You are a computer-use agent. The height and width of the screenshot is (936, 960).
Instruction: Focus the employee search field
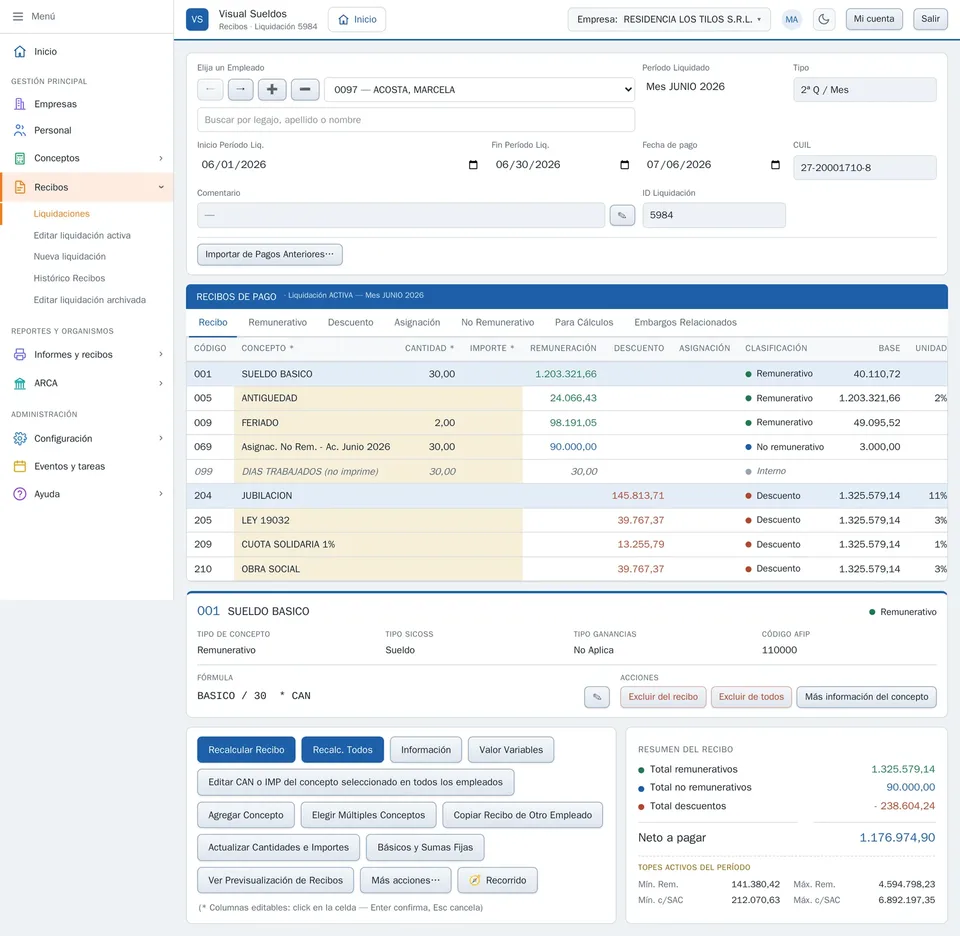click(416, 120)
